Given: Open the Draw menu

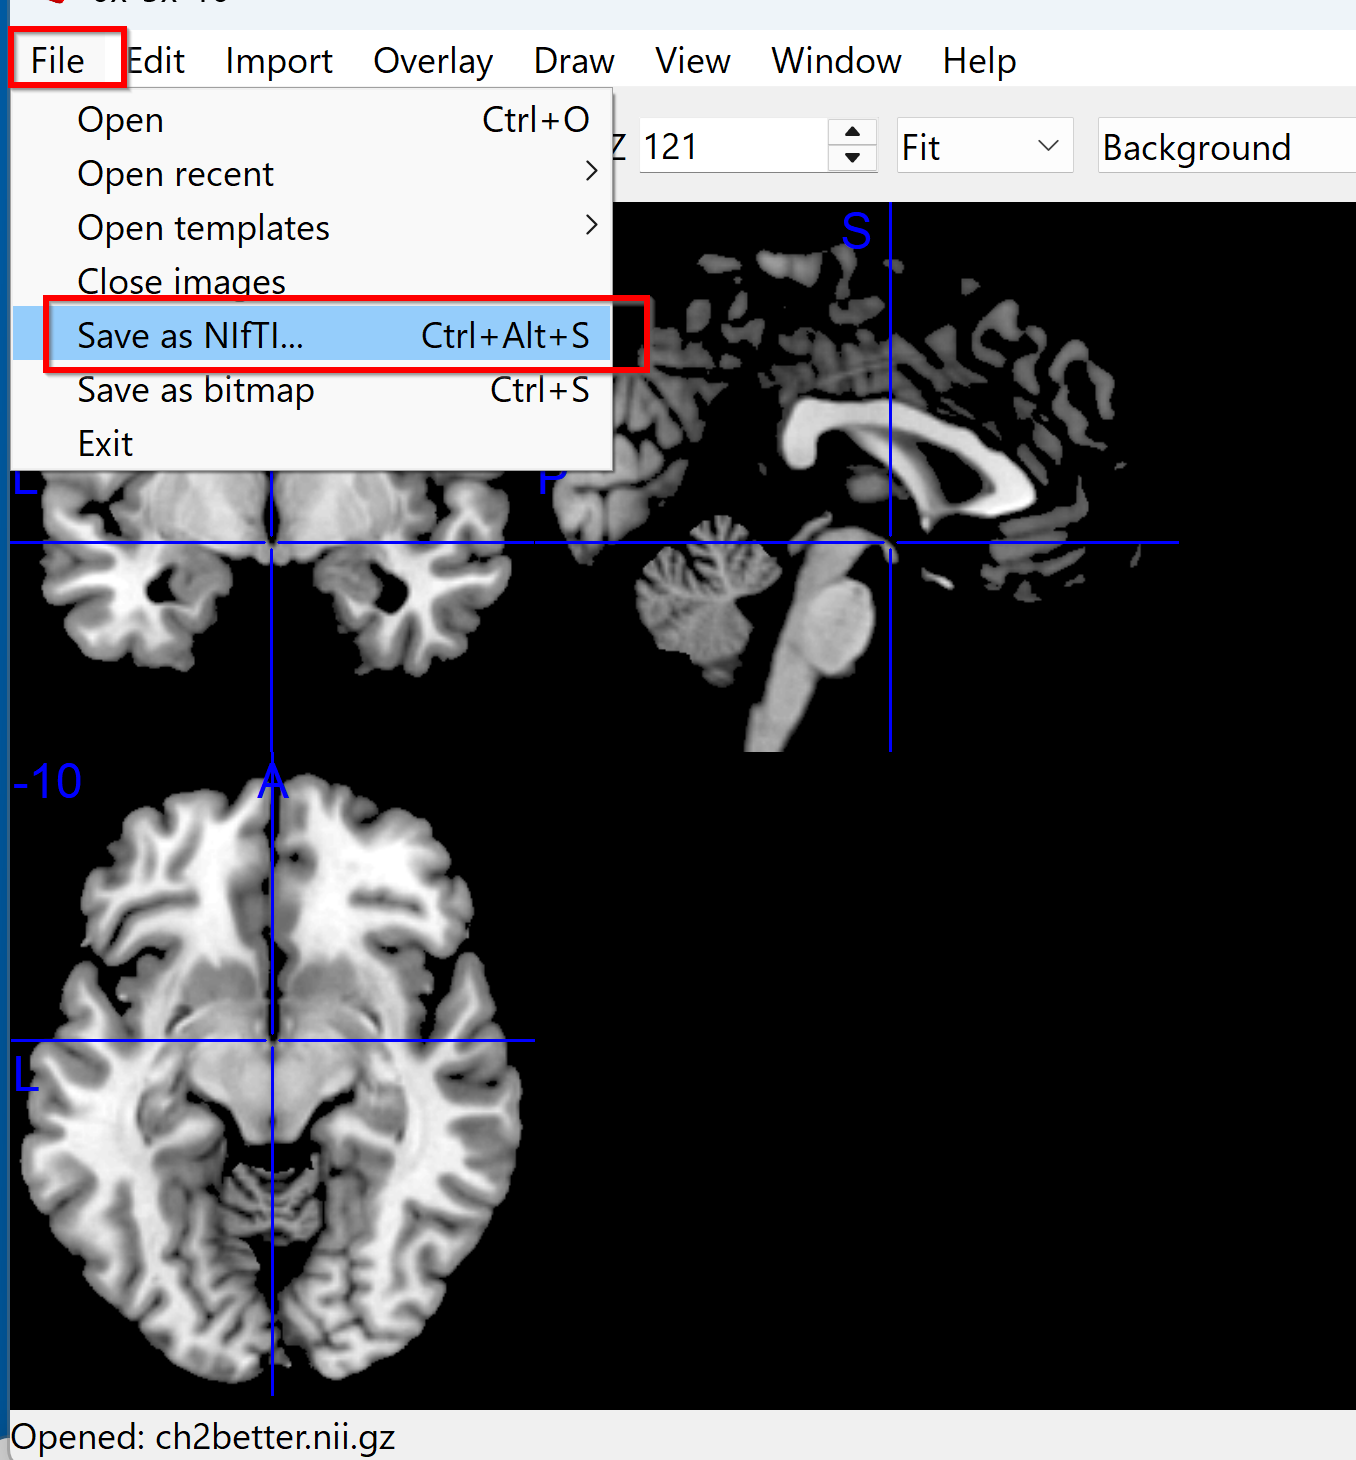Looking at the screenshot, I should 573,61.
